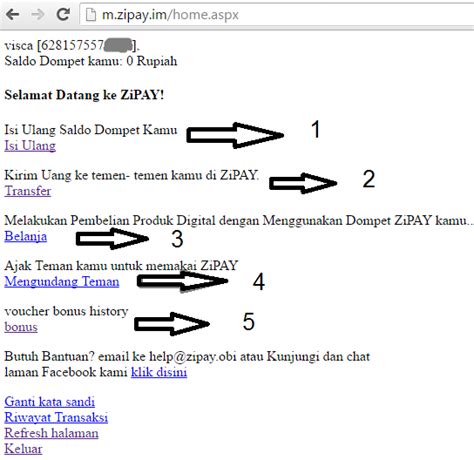Click the Ajak Teman kamu untuk memakai text

[x=121, y=266]
